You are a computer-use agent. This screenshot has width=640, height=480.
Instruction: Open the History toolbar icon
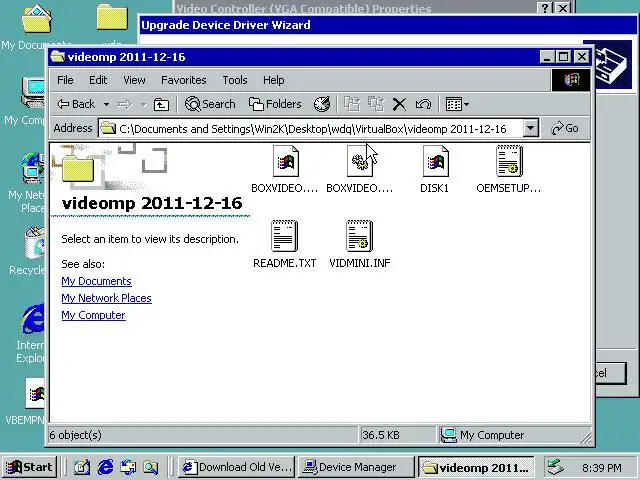[x=322, y=104]
